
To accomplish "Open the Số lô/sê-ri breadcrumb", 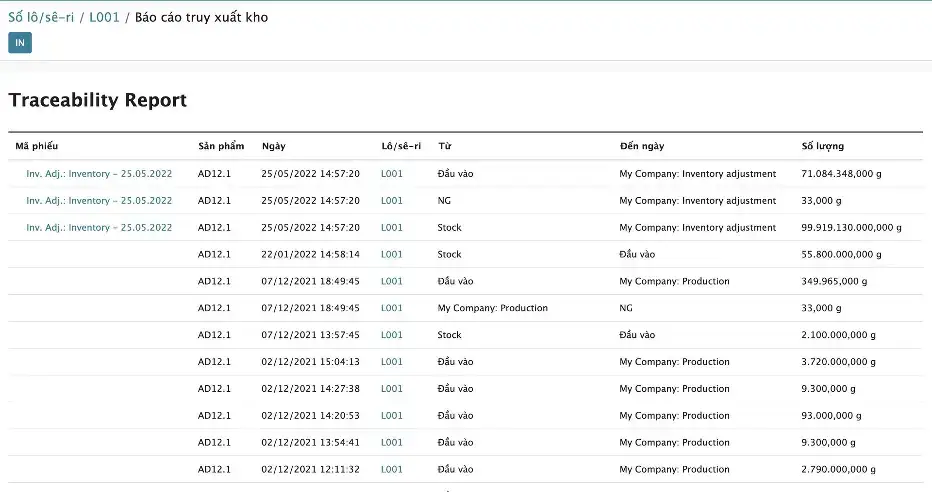I will coord(41,17).
